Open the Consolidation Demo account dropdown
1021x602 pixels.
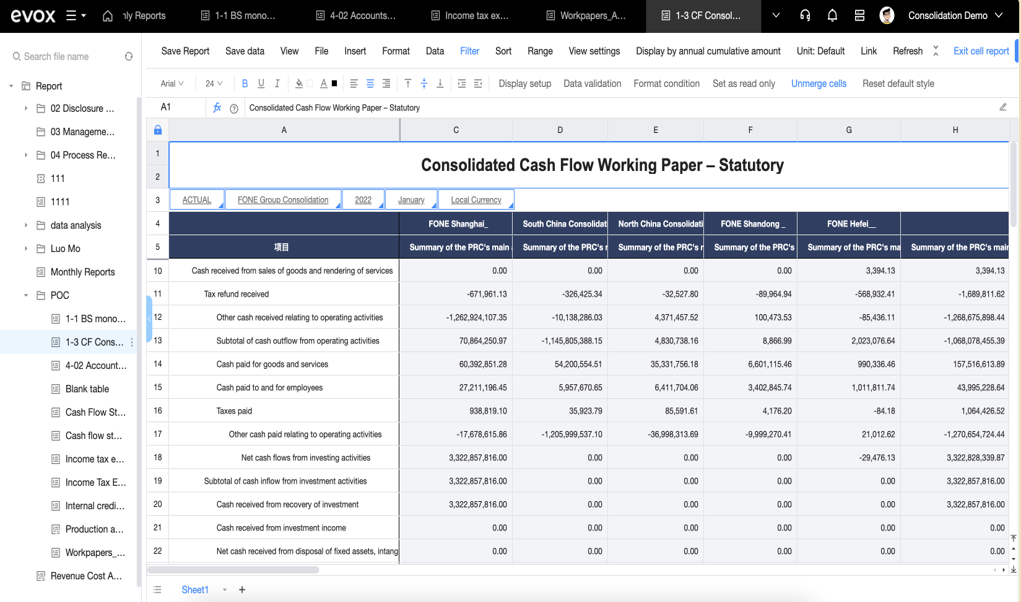click(955, 16)
